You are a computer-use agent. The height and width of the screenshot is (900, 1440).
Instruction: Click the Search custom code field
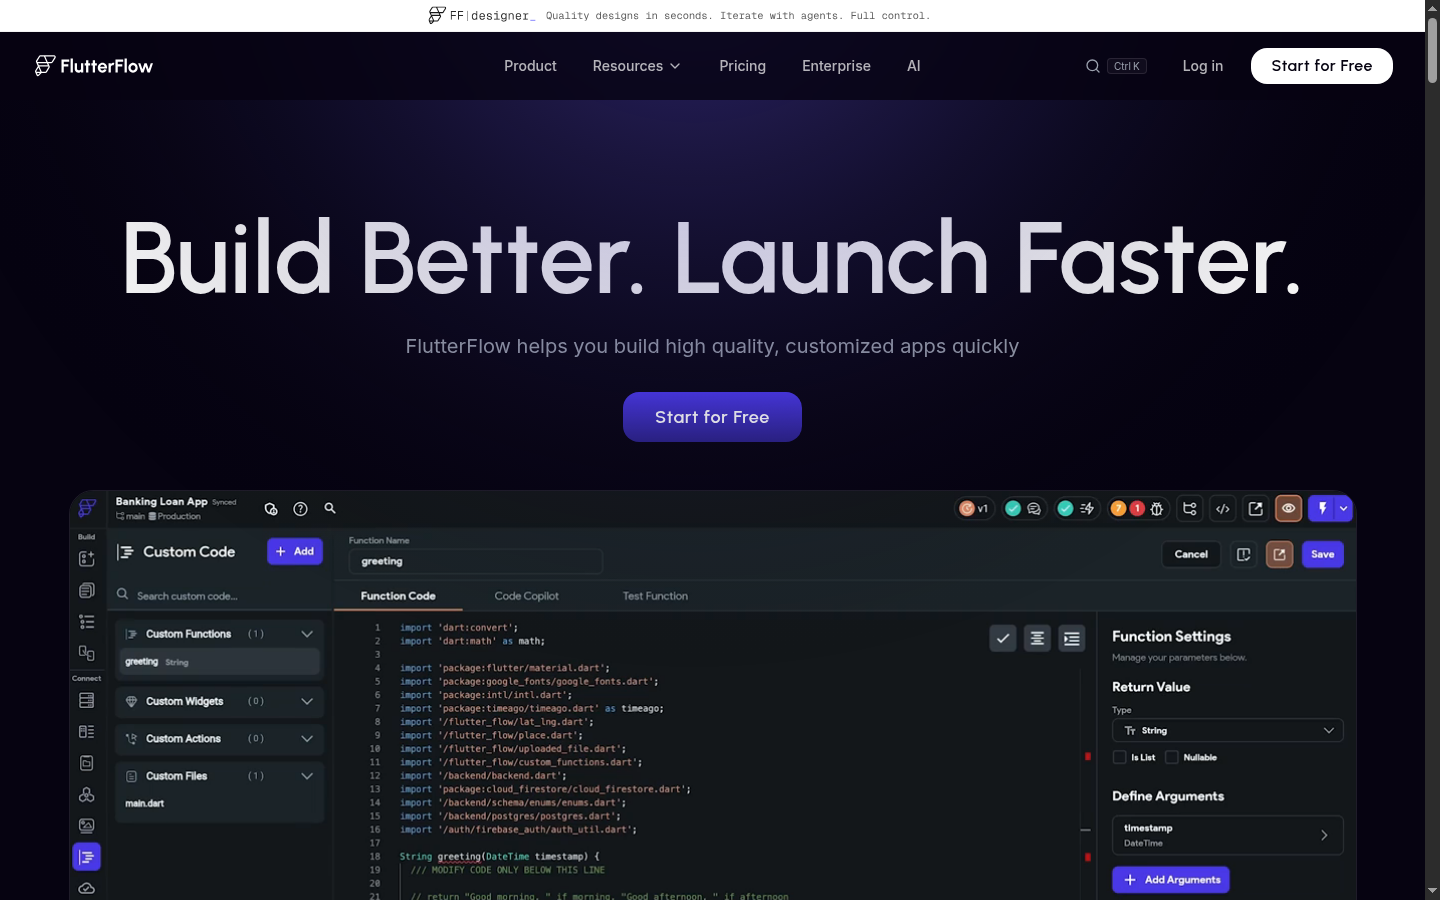point(220,595)
